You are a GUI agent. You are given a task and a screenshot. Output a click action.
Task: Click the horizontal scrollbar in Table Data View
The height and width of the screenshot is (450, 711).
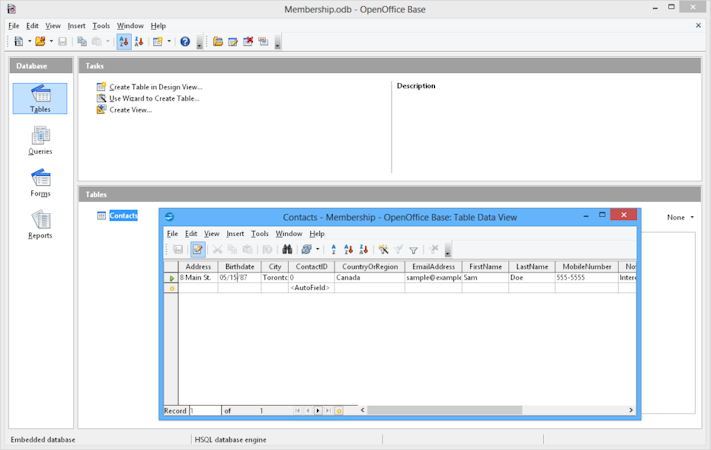pos(445,410)
